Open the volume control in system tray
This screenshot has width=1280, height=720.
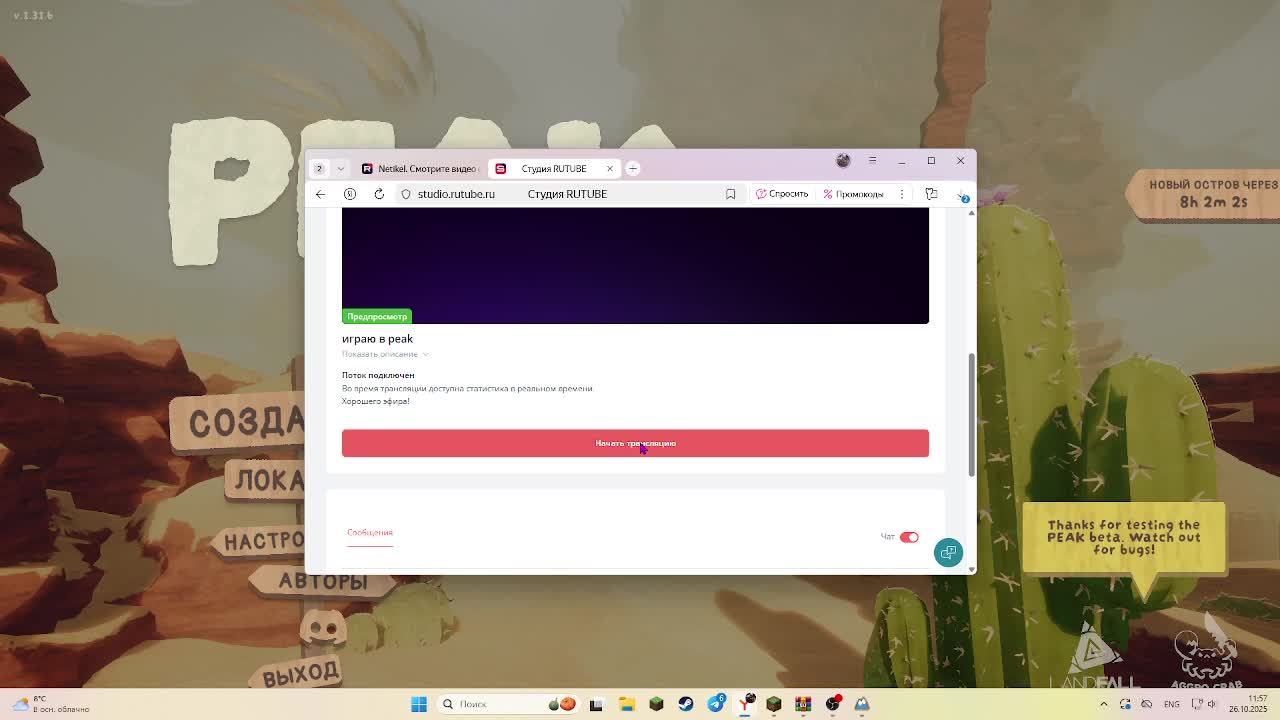pyautogui.click(x=1211, y=704)
